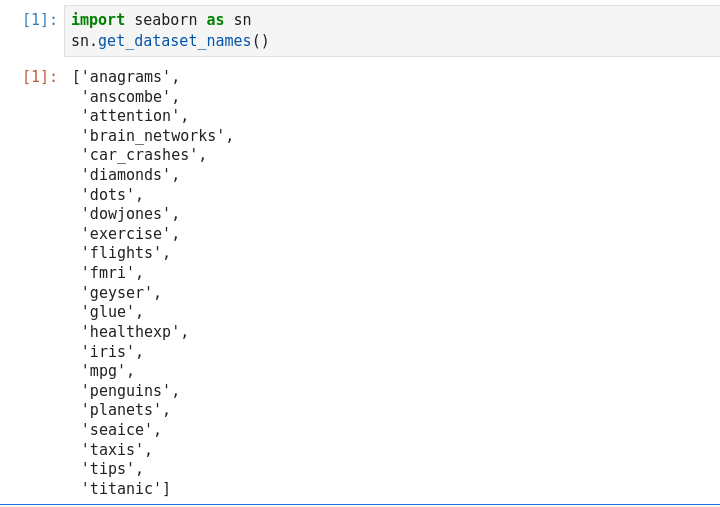Click the 'taxis' entry in the output
Image resolution: width=720 pixels, height=507 pixels.
(x=112, y=450)
